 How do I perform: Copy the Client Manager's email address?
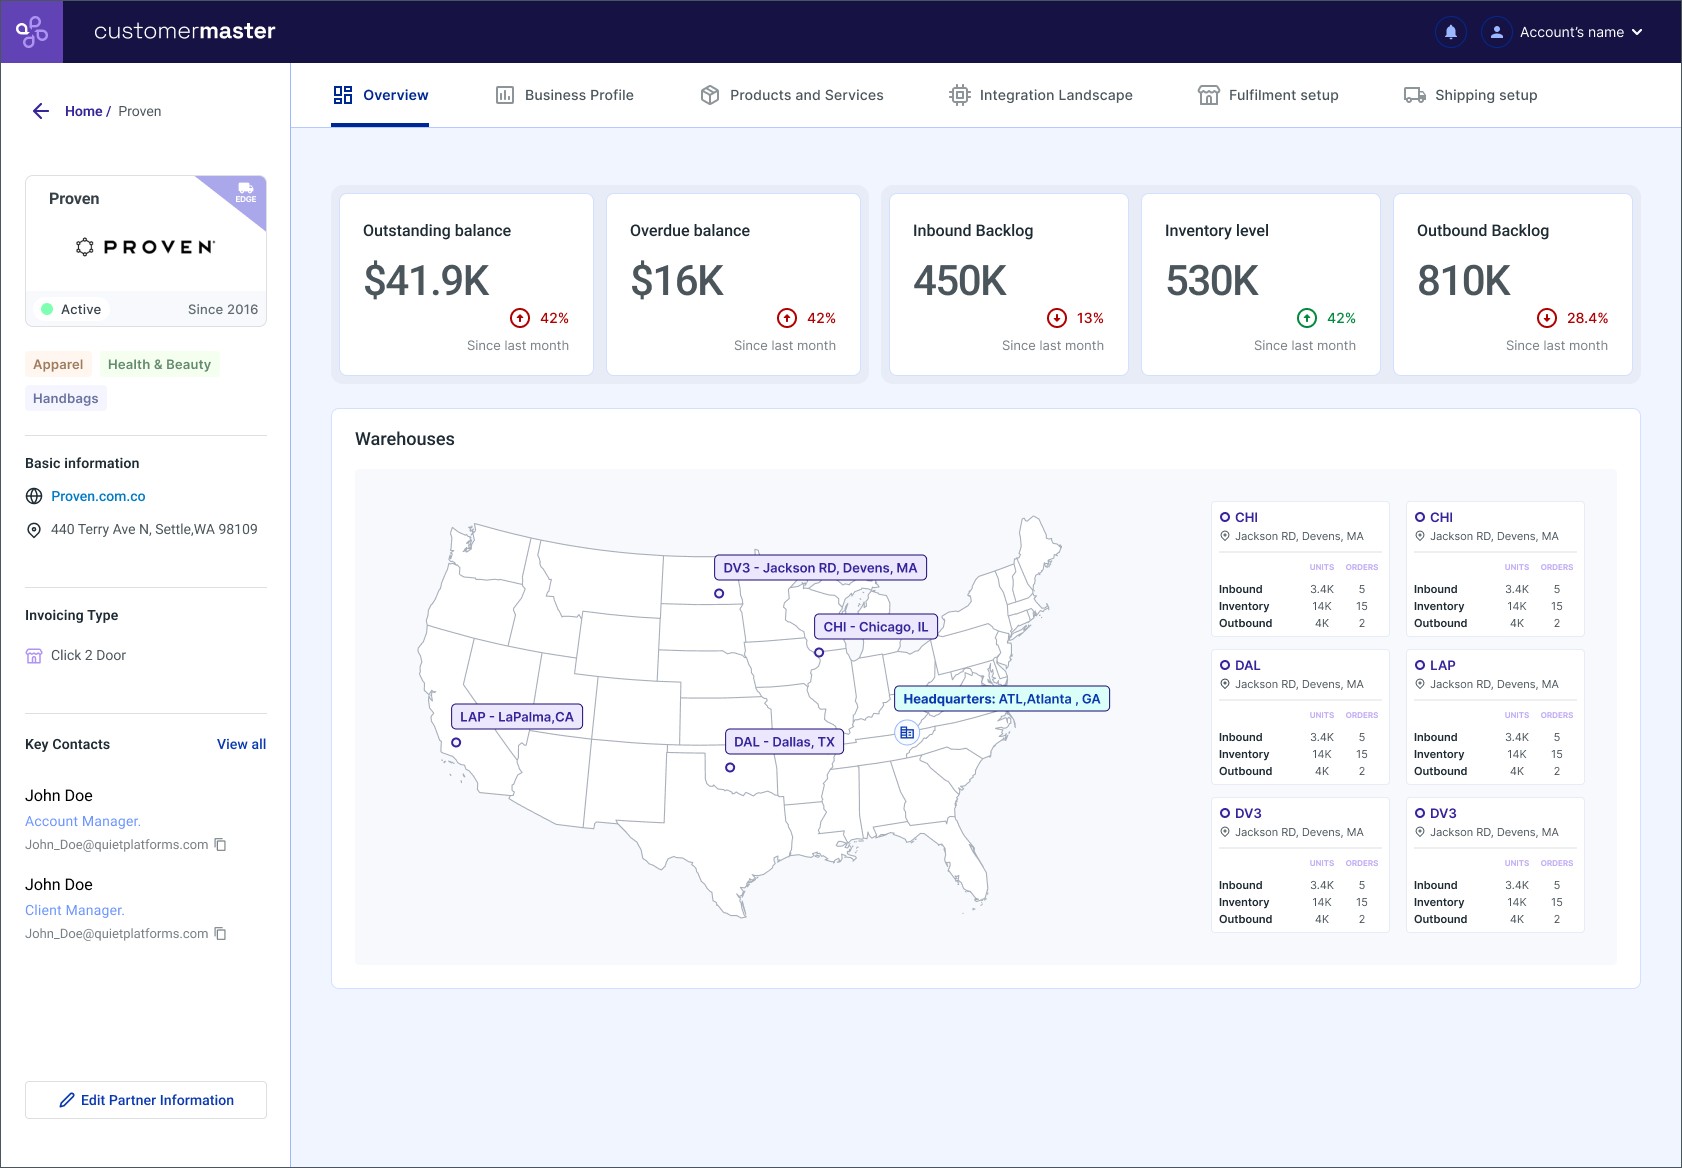(x=221, y=934)
